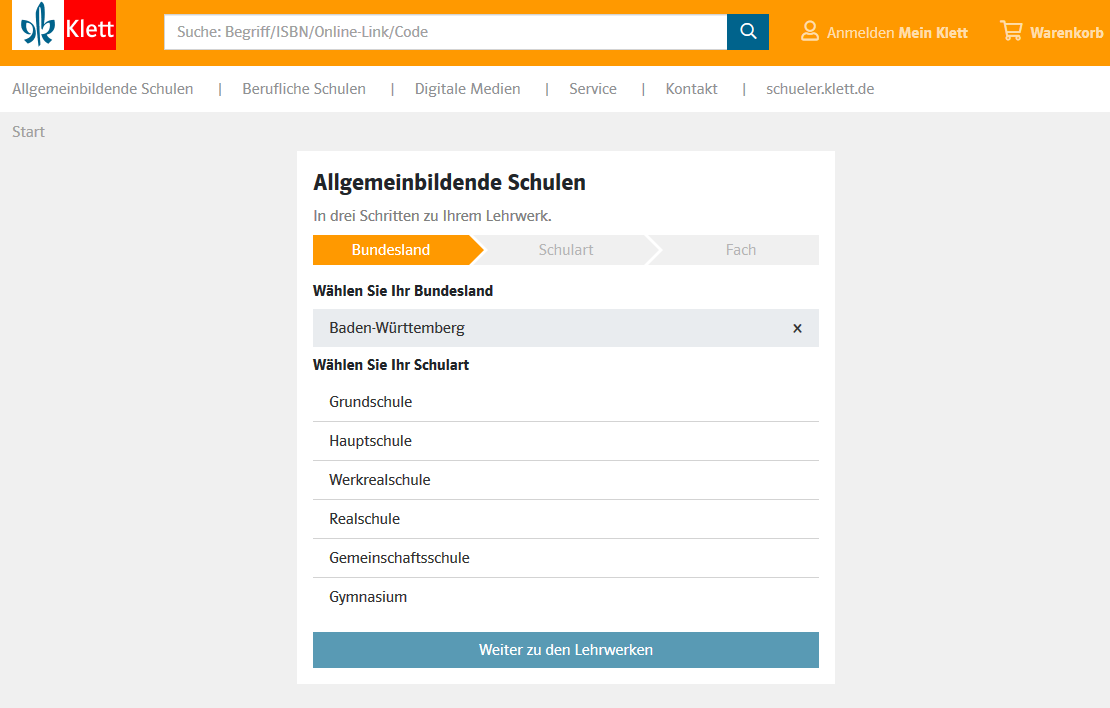The width and height of the screenshot is (1110, 708).
Task: Open the Service menu
Action: (593, 89)
